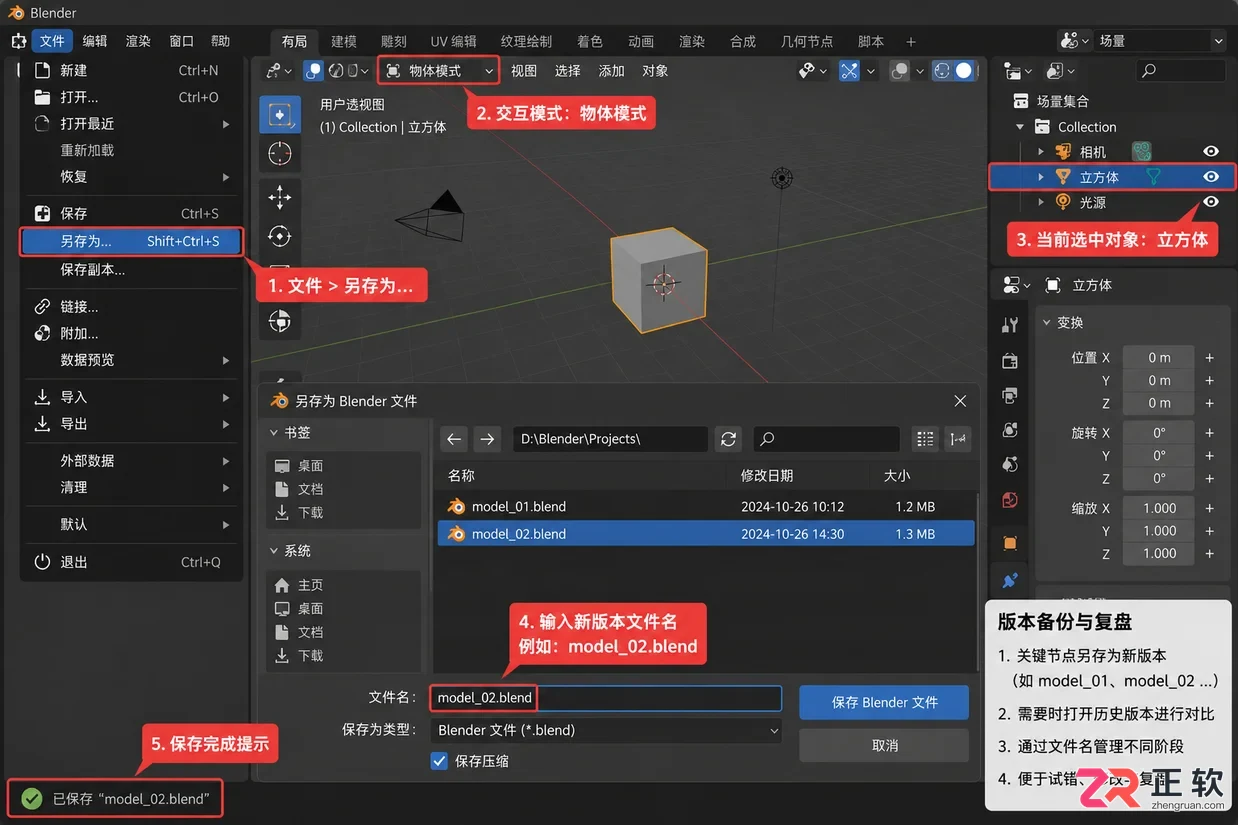Refresh the file list in save dialog
This screenshot has width=1238, height=825.
pos(729,439)
